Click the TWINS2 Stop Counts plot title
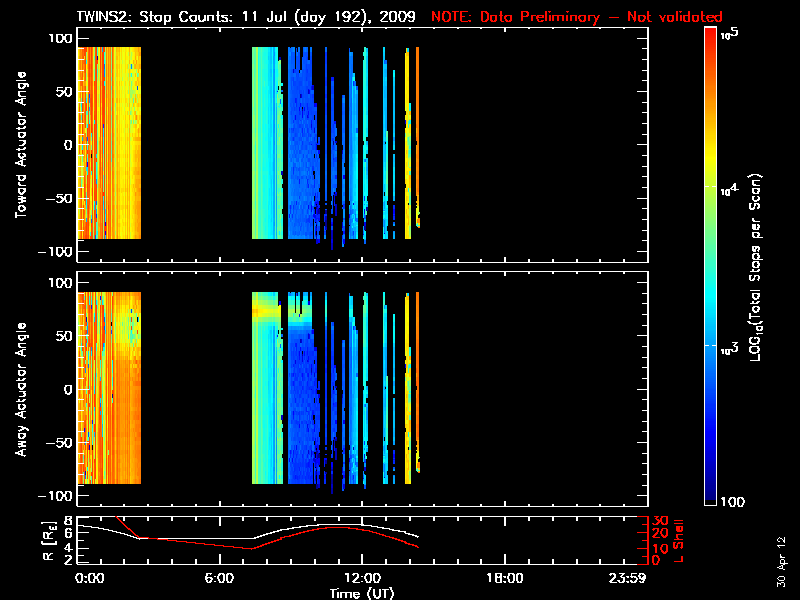This screenshot has width=800, height=600. pyautogui.click(x=246, y=17)
